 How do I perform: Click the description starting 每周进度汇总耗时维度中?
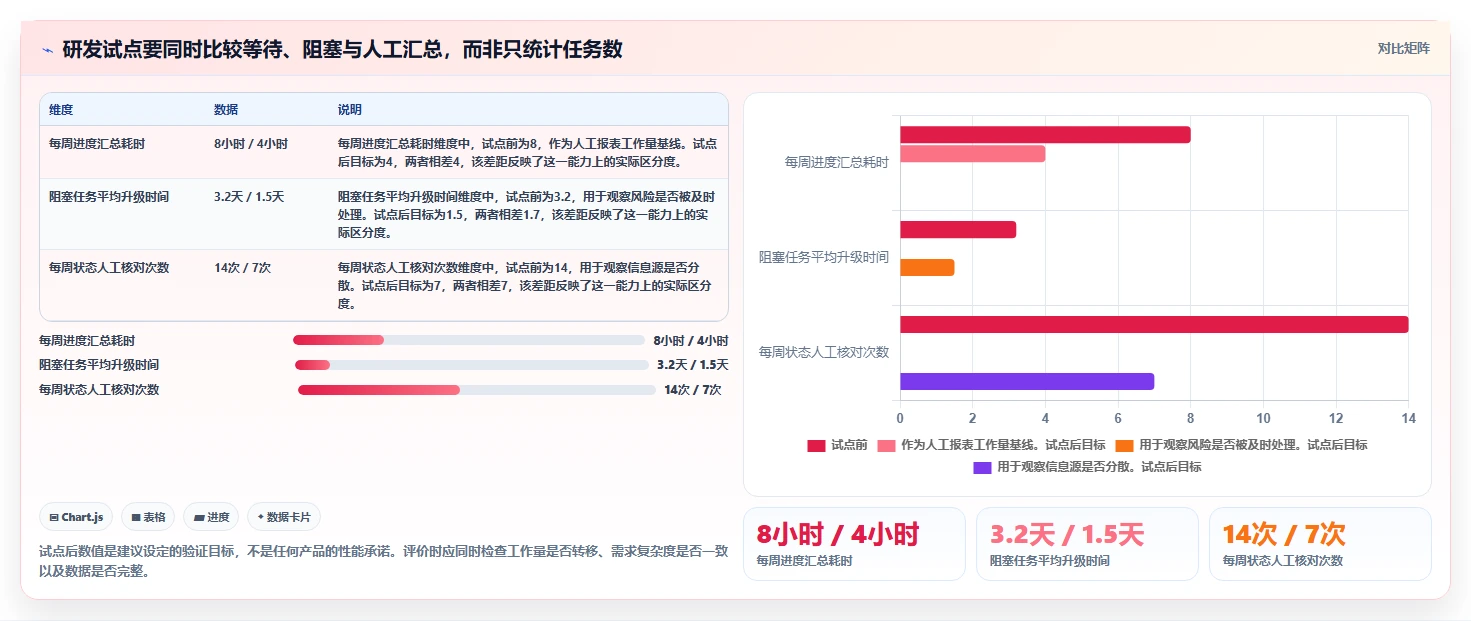(527, 152)
